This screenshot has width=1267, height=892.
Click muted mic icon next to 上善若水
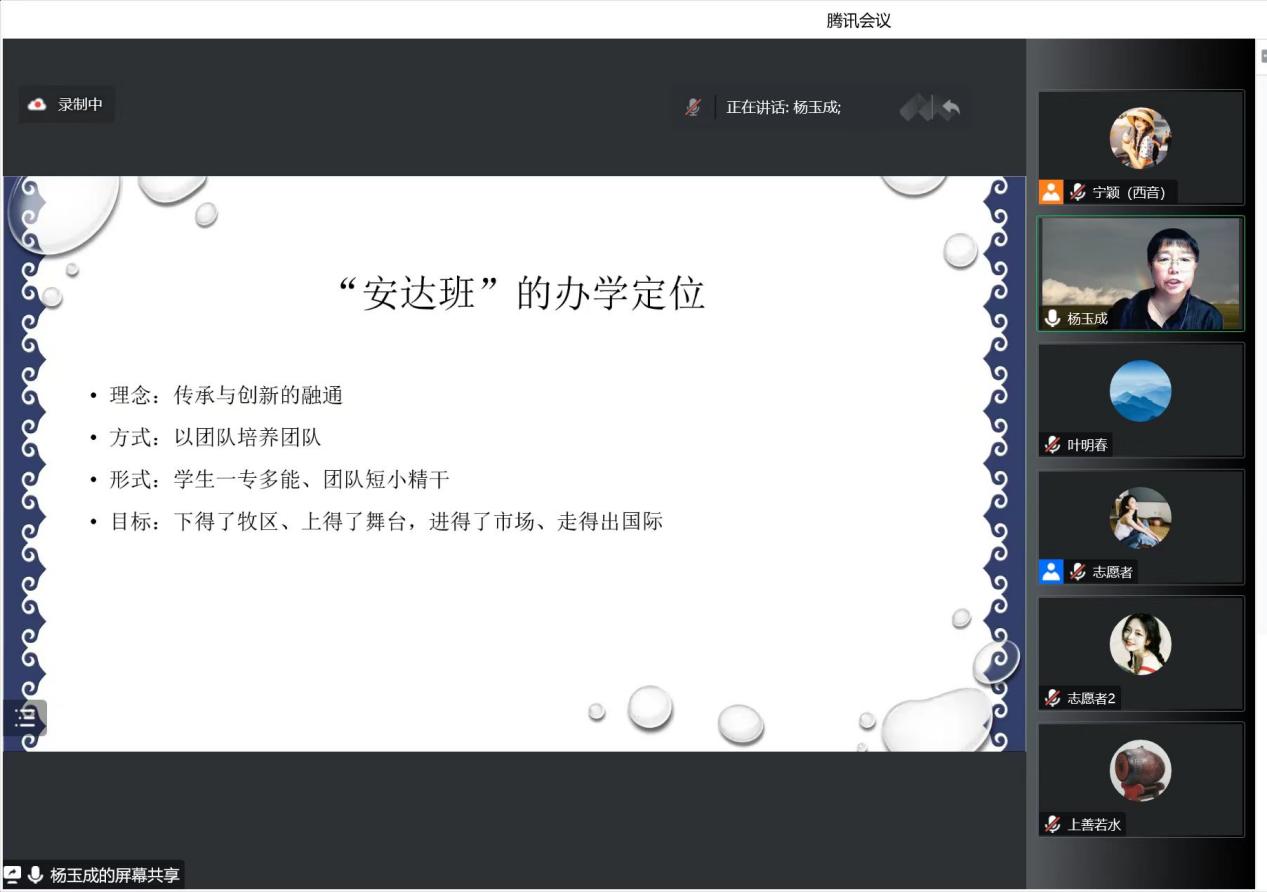point(1052,825)
